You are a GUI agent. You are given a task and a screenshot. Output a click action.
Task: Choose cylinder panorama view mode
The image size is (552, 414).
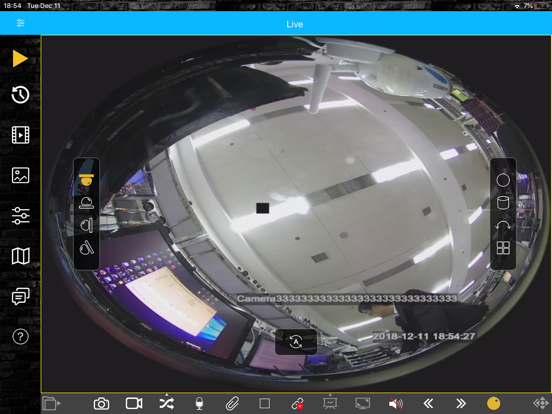coord(503,203)
